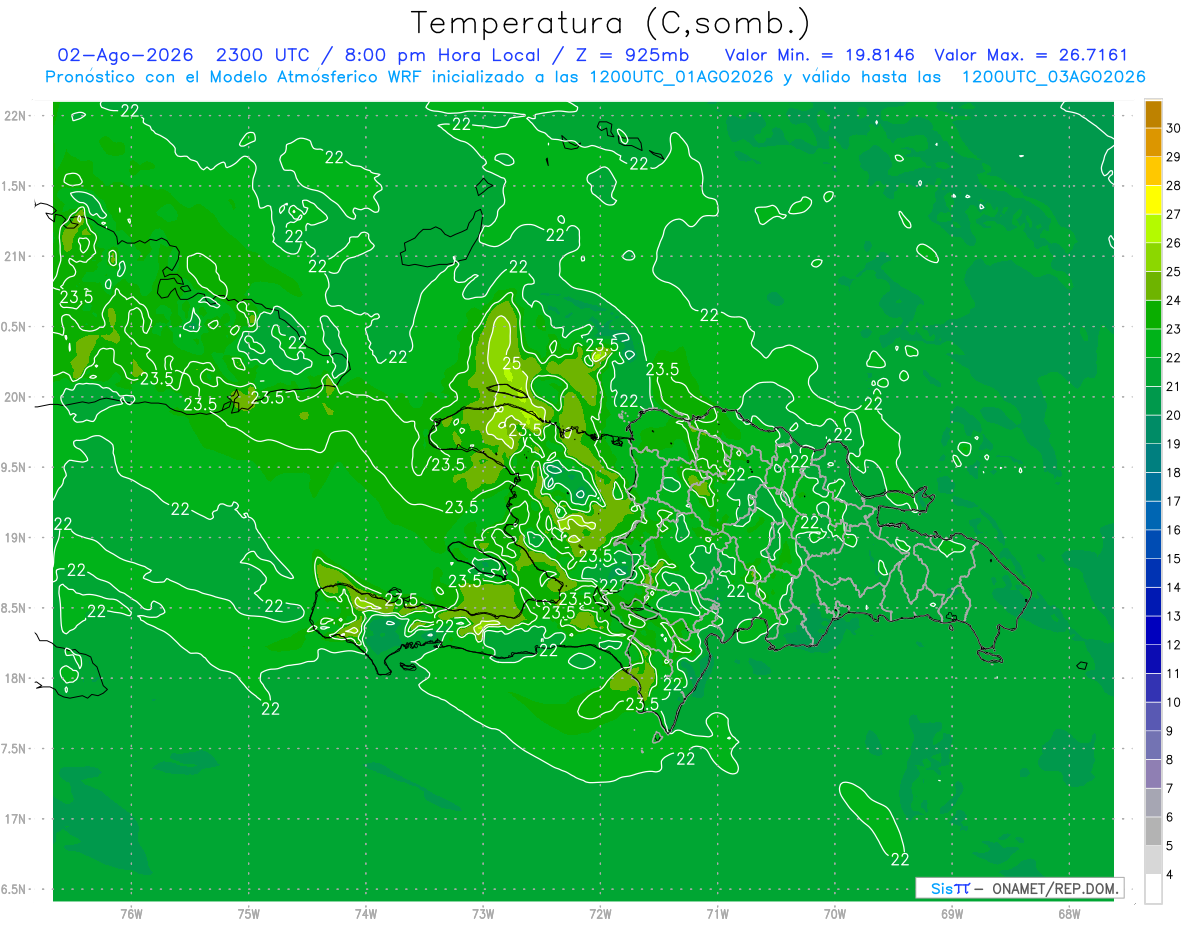Click the "24" value on the color scale

tap(1174, 300)
